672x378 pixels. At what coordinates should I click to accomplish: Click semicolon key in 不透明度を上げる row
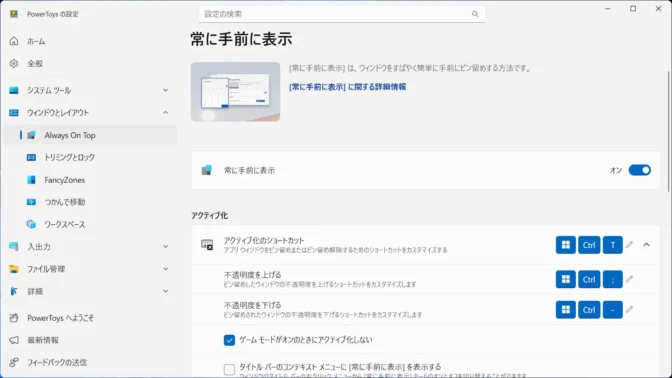pos(612,279)
